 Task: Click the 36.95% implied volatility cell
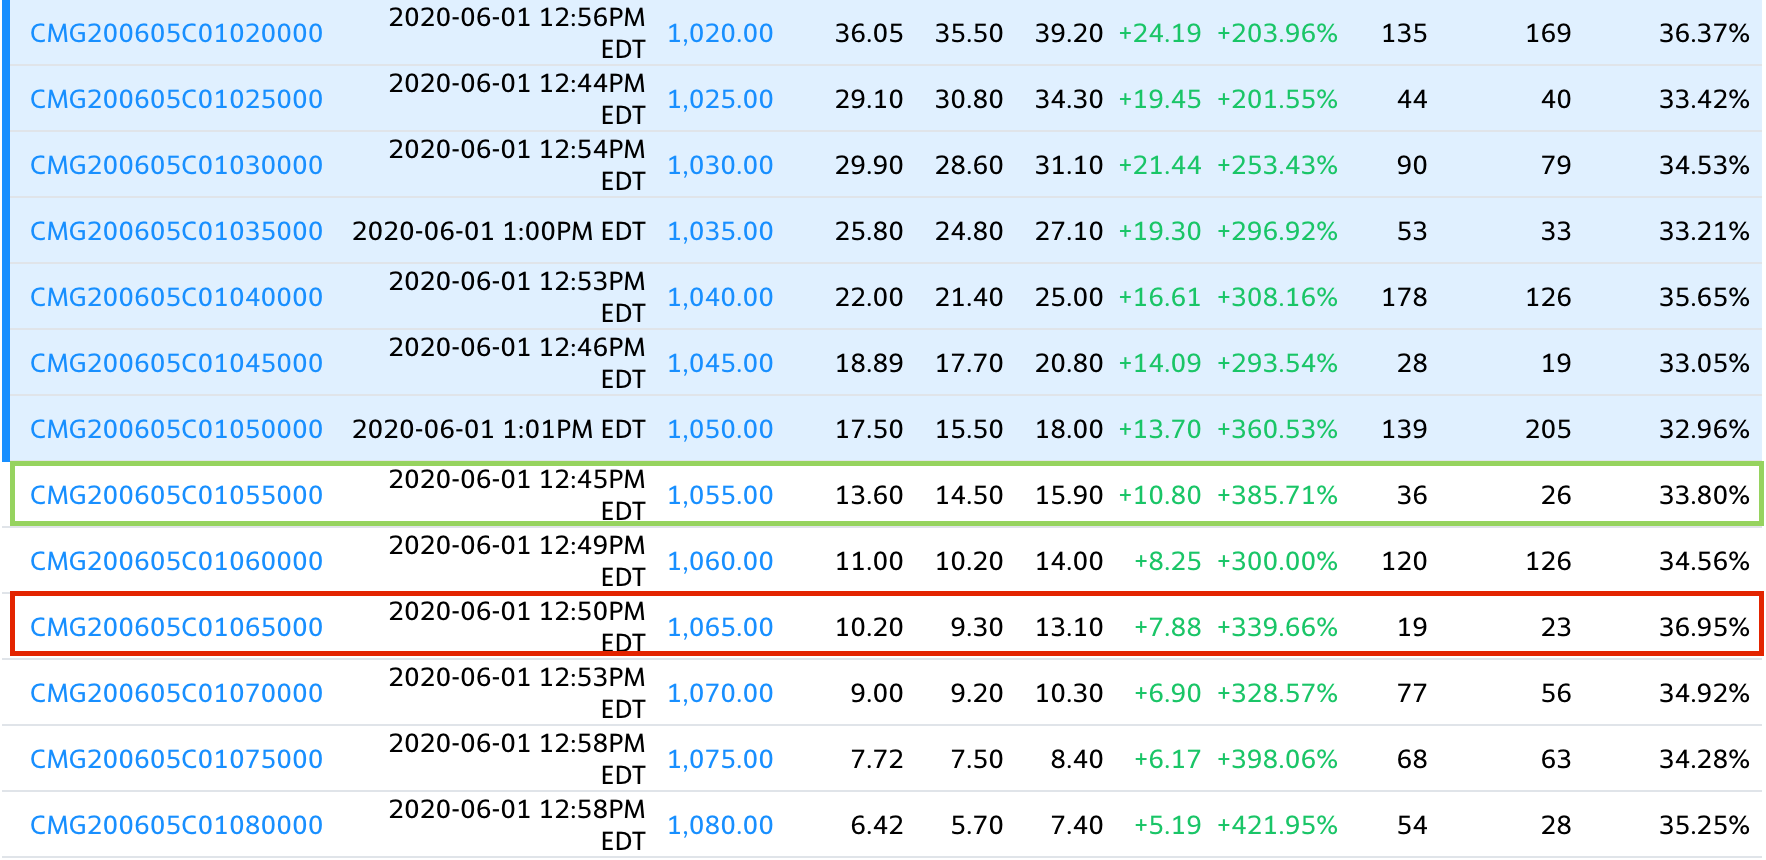coord(1704,627)
